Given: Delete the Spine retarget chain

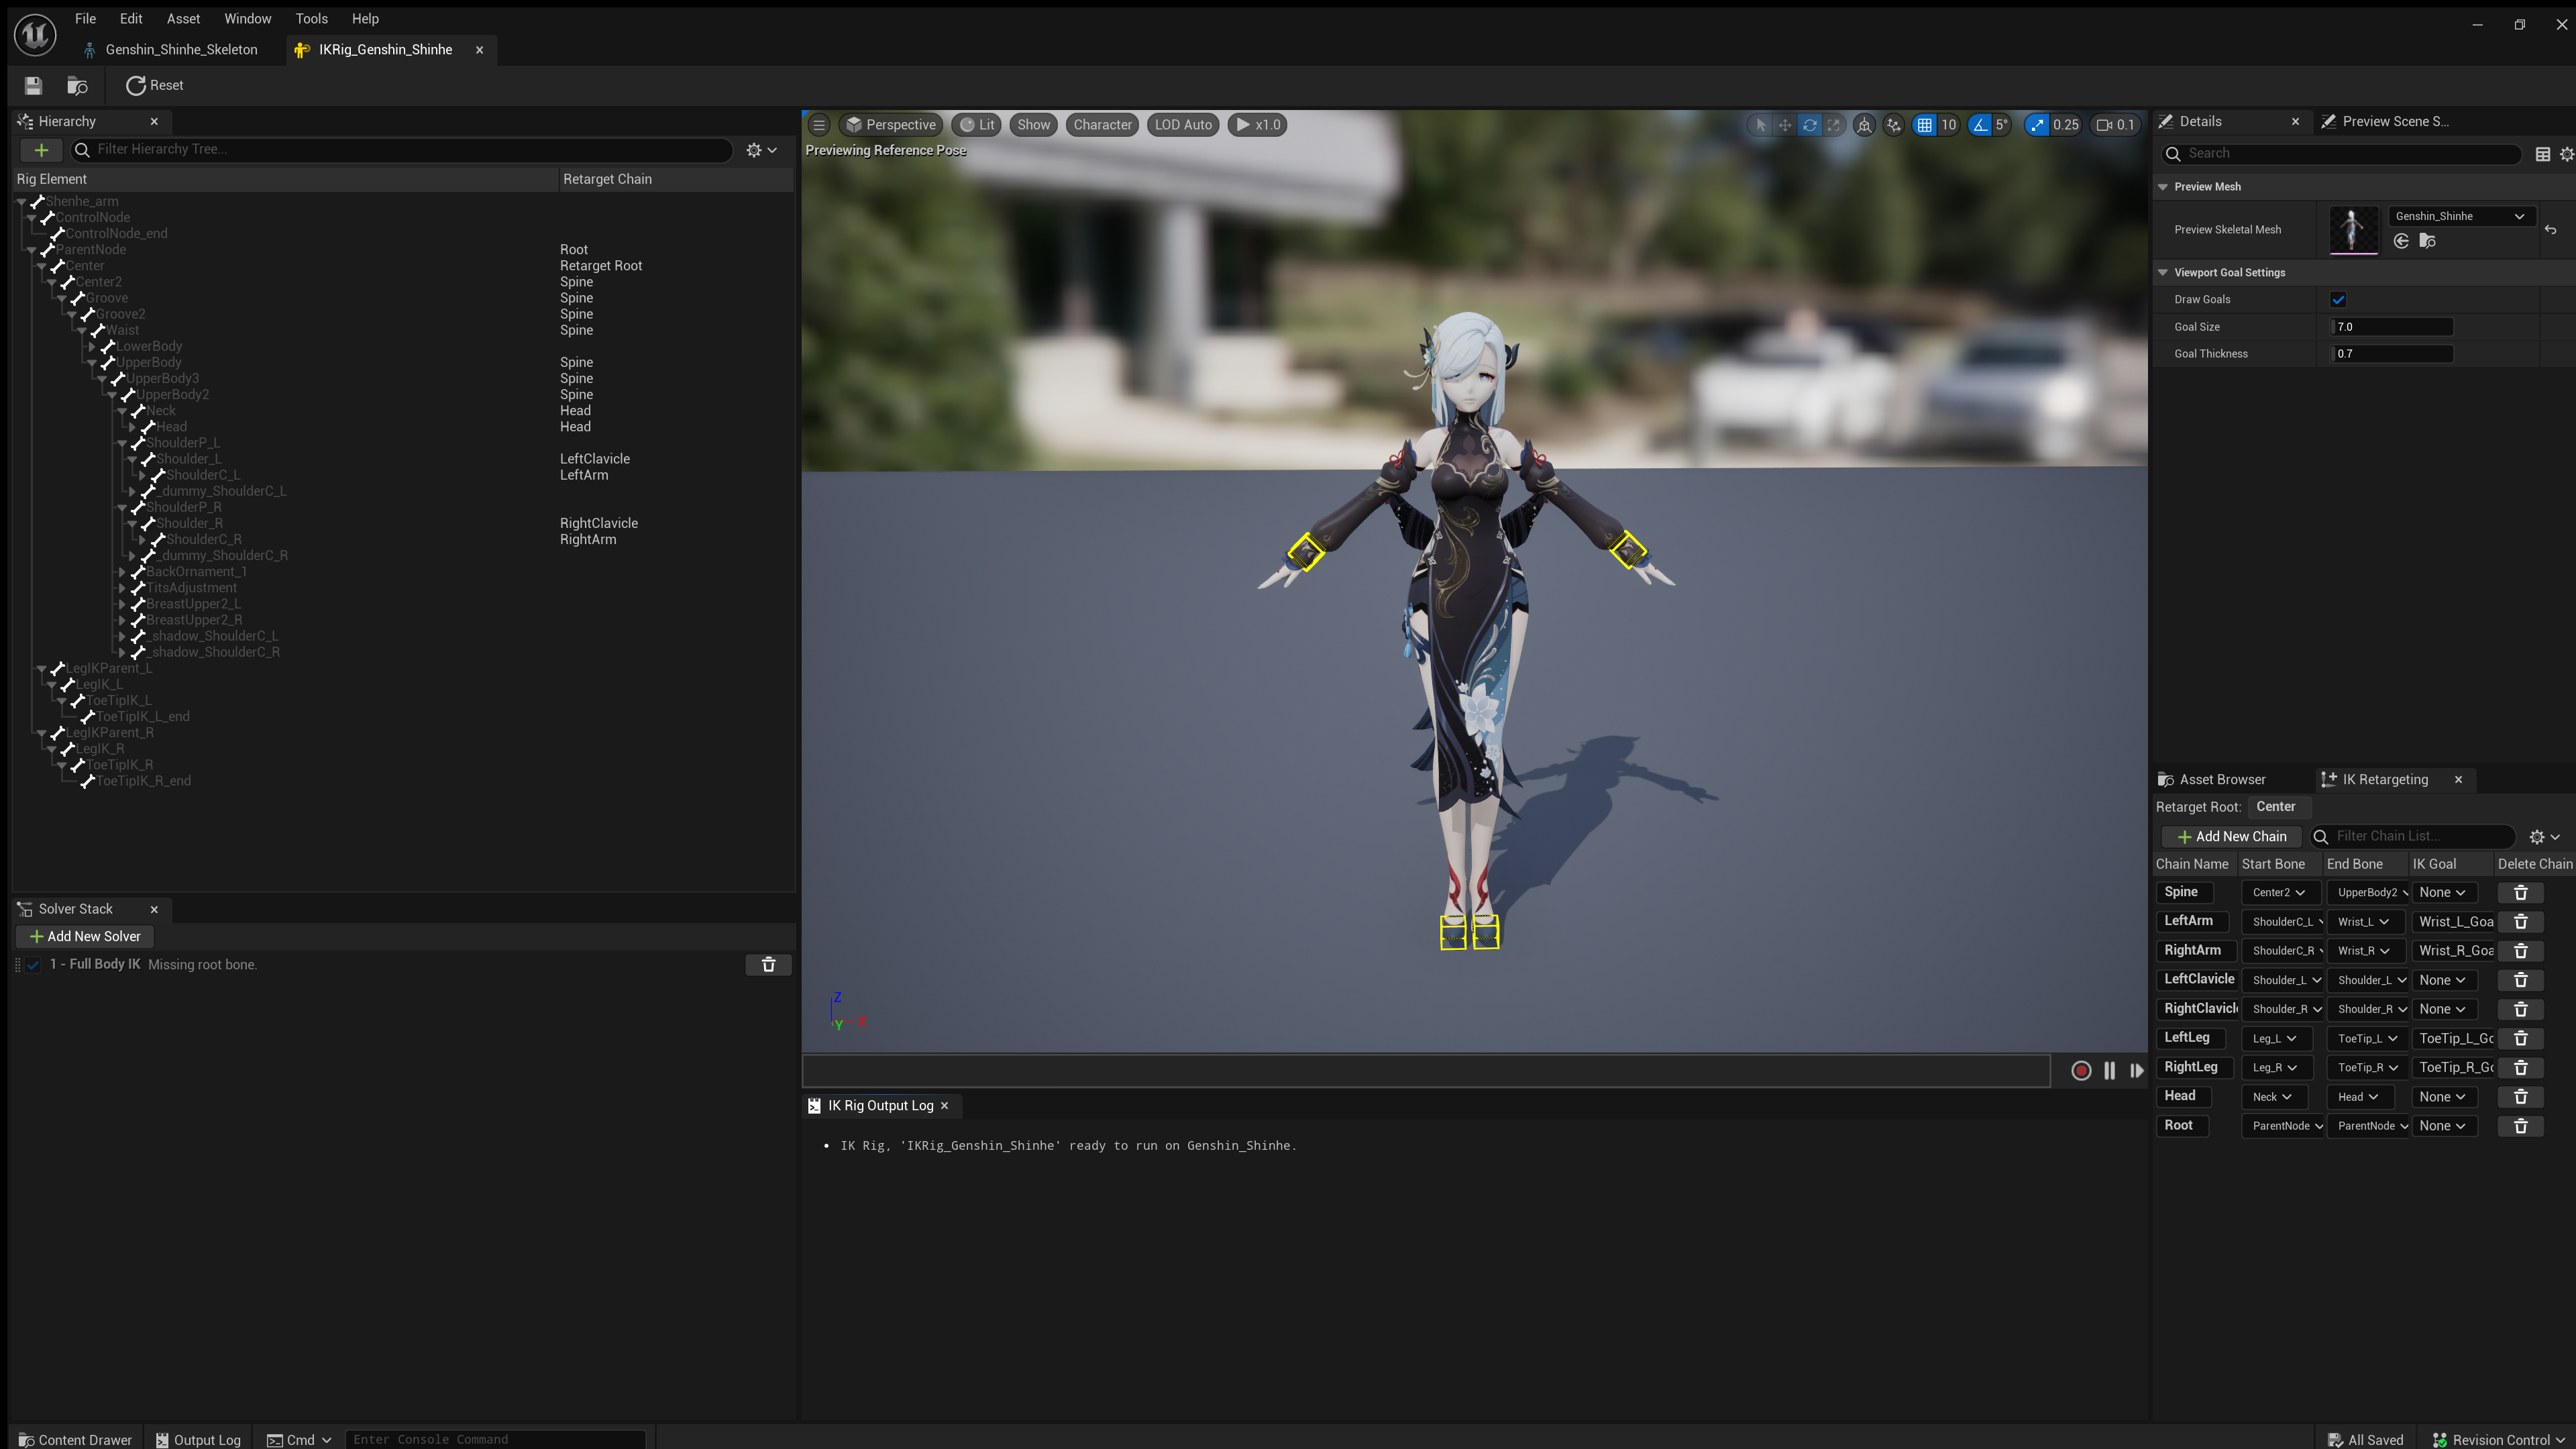Looking at the screenshot, I should click(x=2520, y=893).
